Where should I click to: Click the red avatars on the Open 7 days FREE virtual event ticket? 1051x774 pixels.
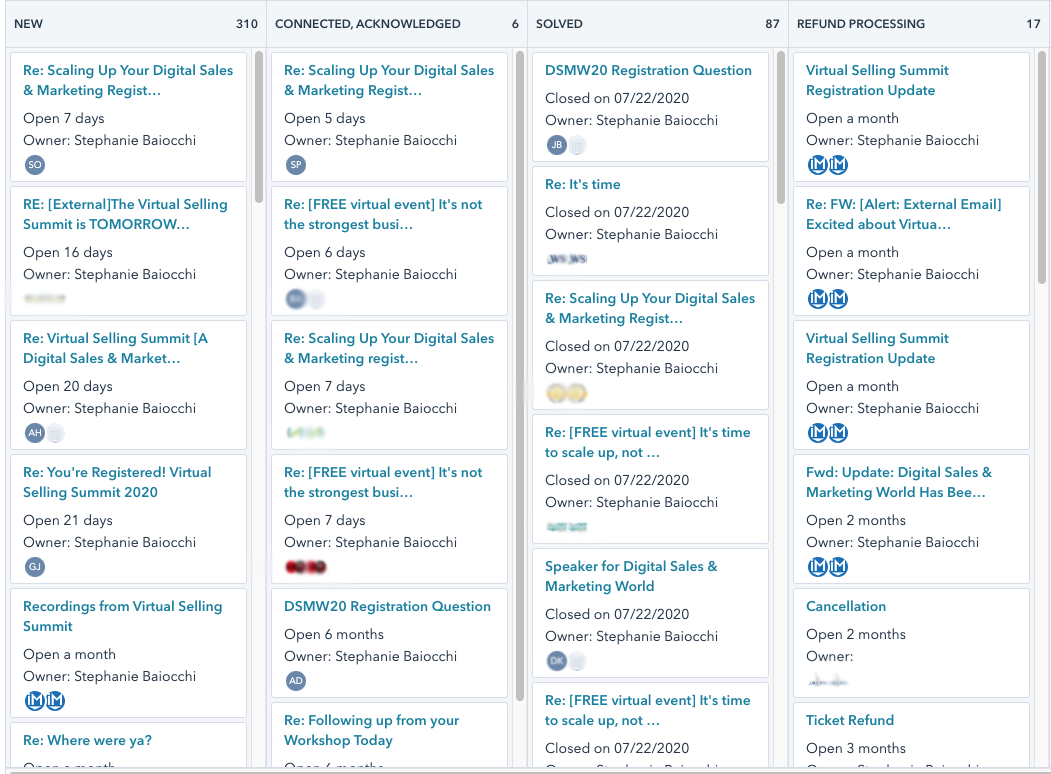pyautogui.click(x=306, y=567)
